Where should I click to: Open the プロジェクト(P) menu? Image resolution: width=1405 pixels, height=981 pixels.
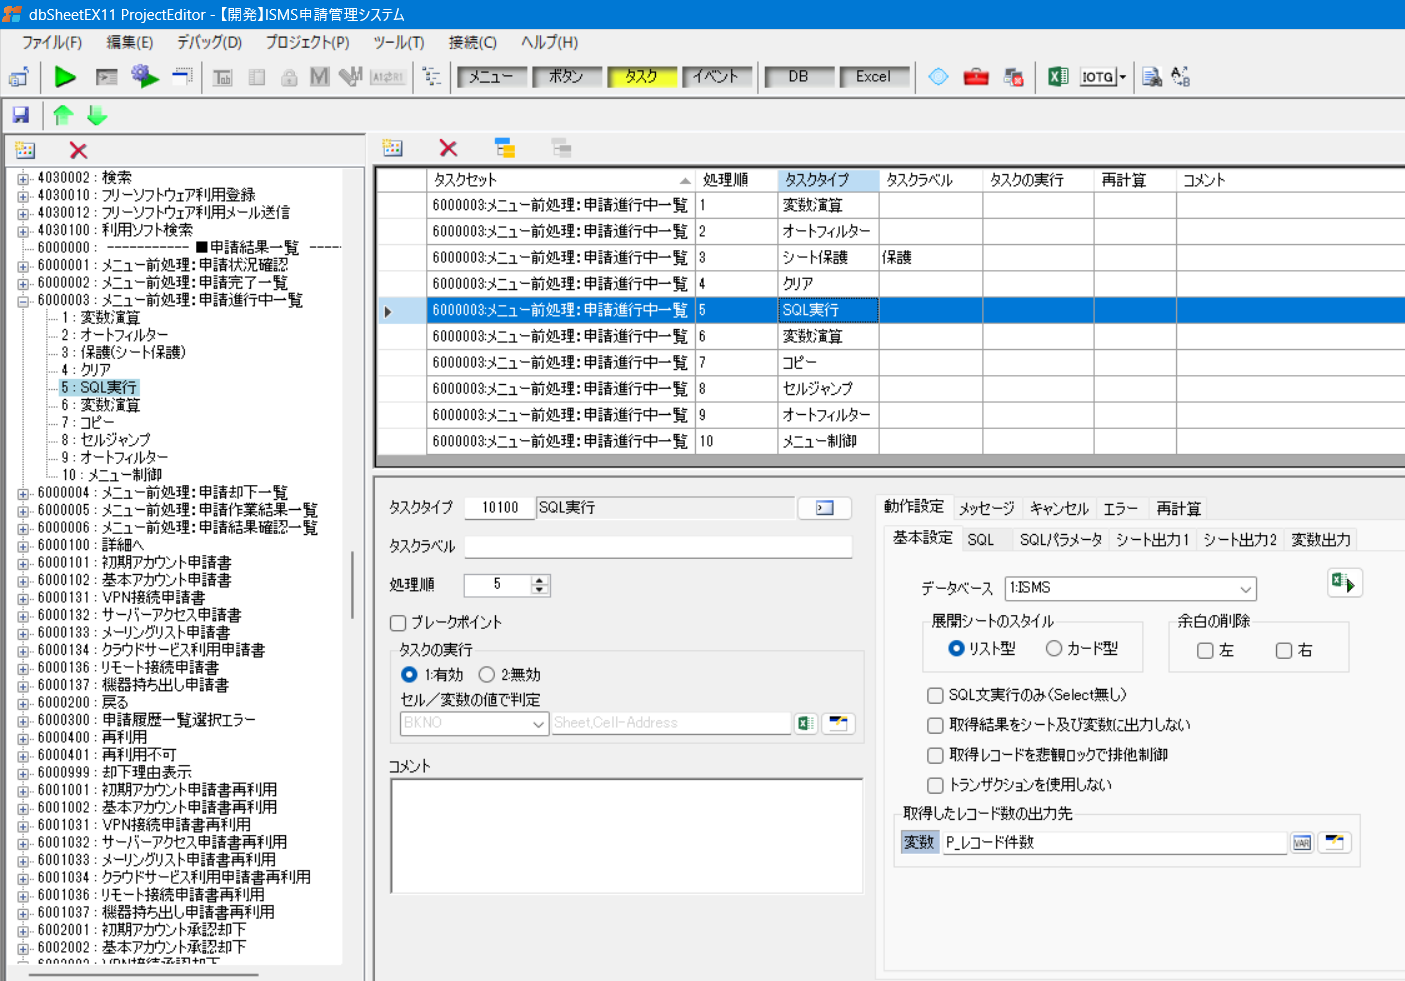point(307,42)
